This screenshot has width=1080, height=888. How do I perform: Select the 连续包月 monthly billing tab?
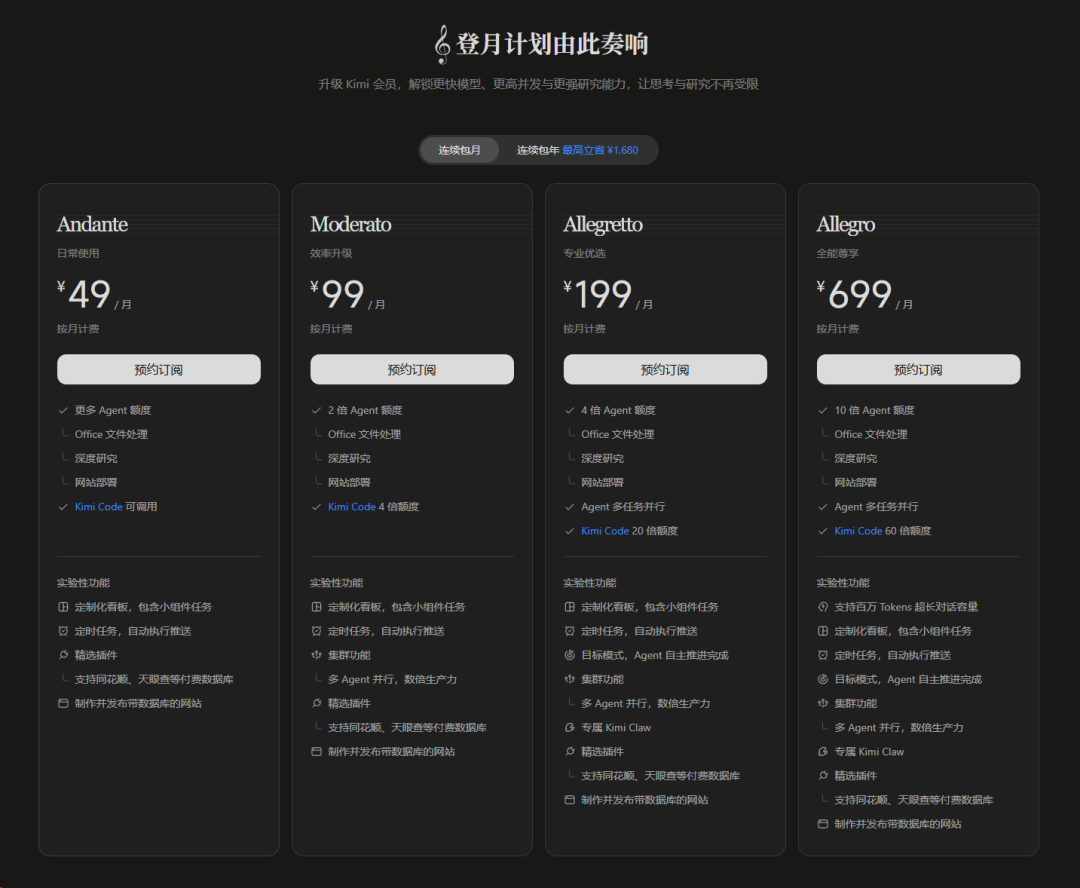click(459, 150)
